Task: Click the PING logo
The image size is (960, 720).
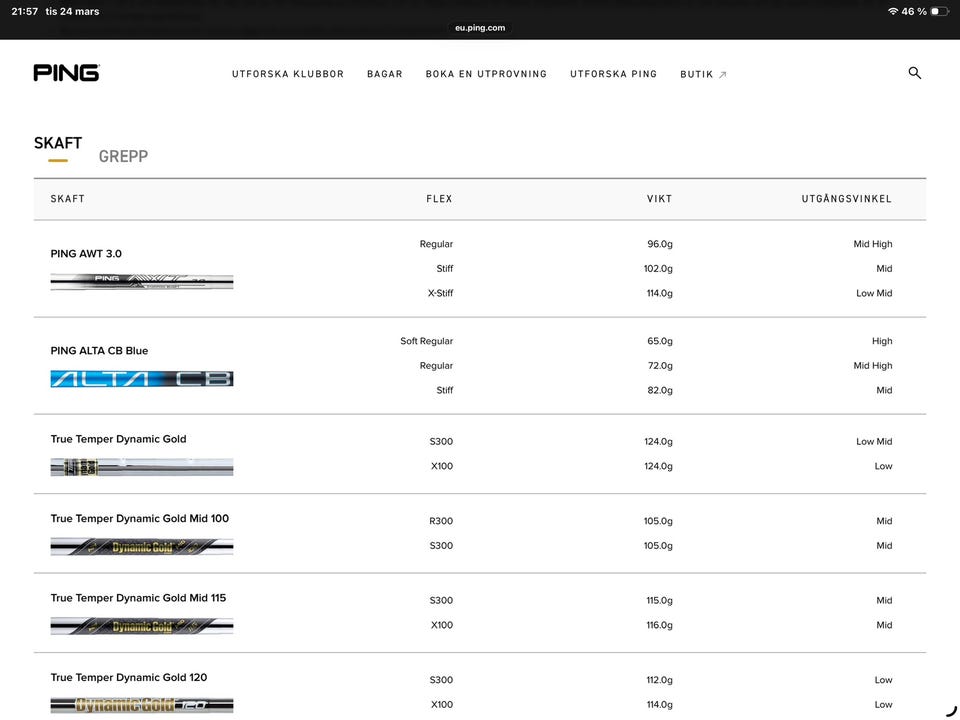Action: point(66,73)
